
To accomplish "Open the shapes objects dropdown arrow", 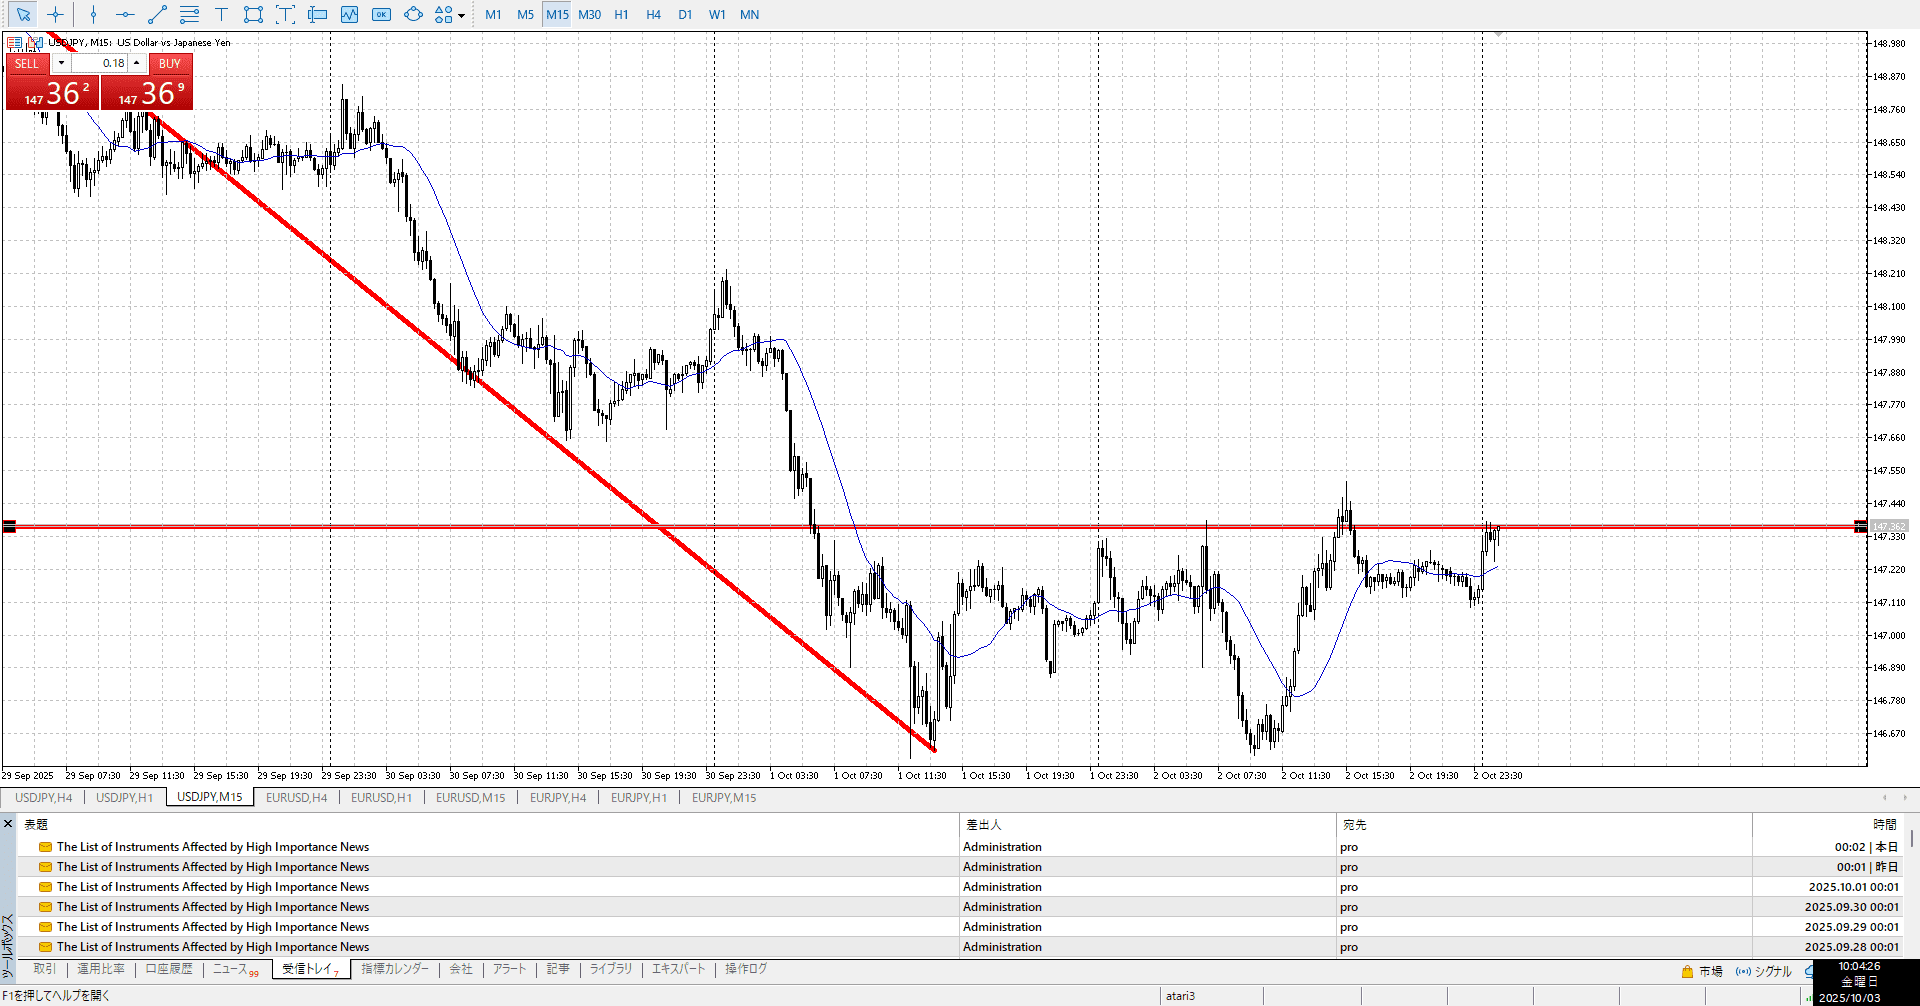I will click(461, 16).
